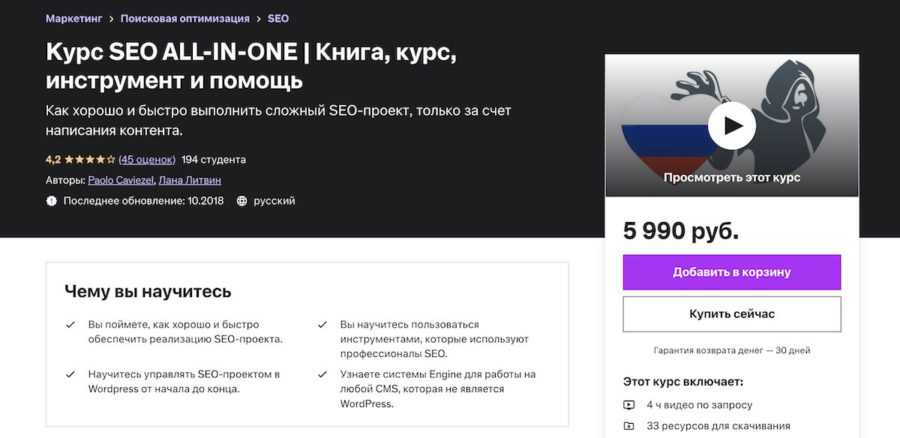Open the SEO breadcrumb link
Screen dimensions: 900x438
(278, 18)
